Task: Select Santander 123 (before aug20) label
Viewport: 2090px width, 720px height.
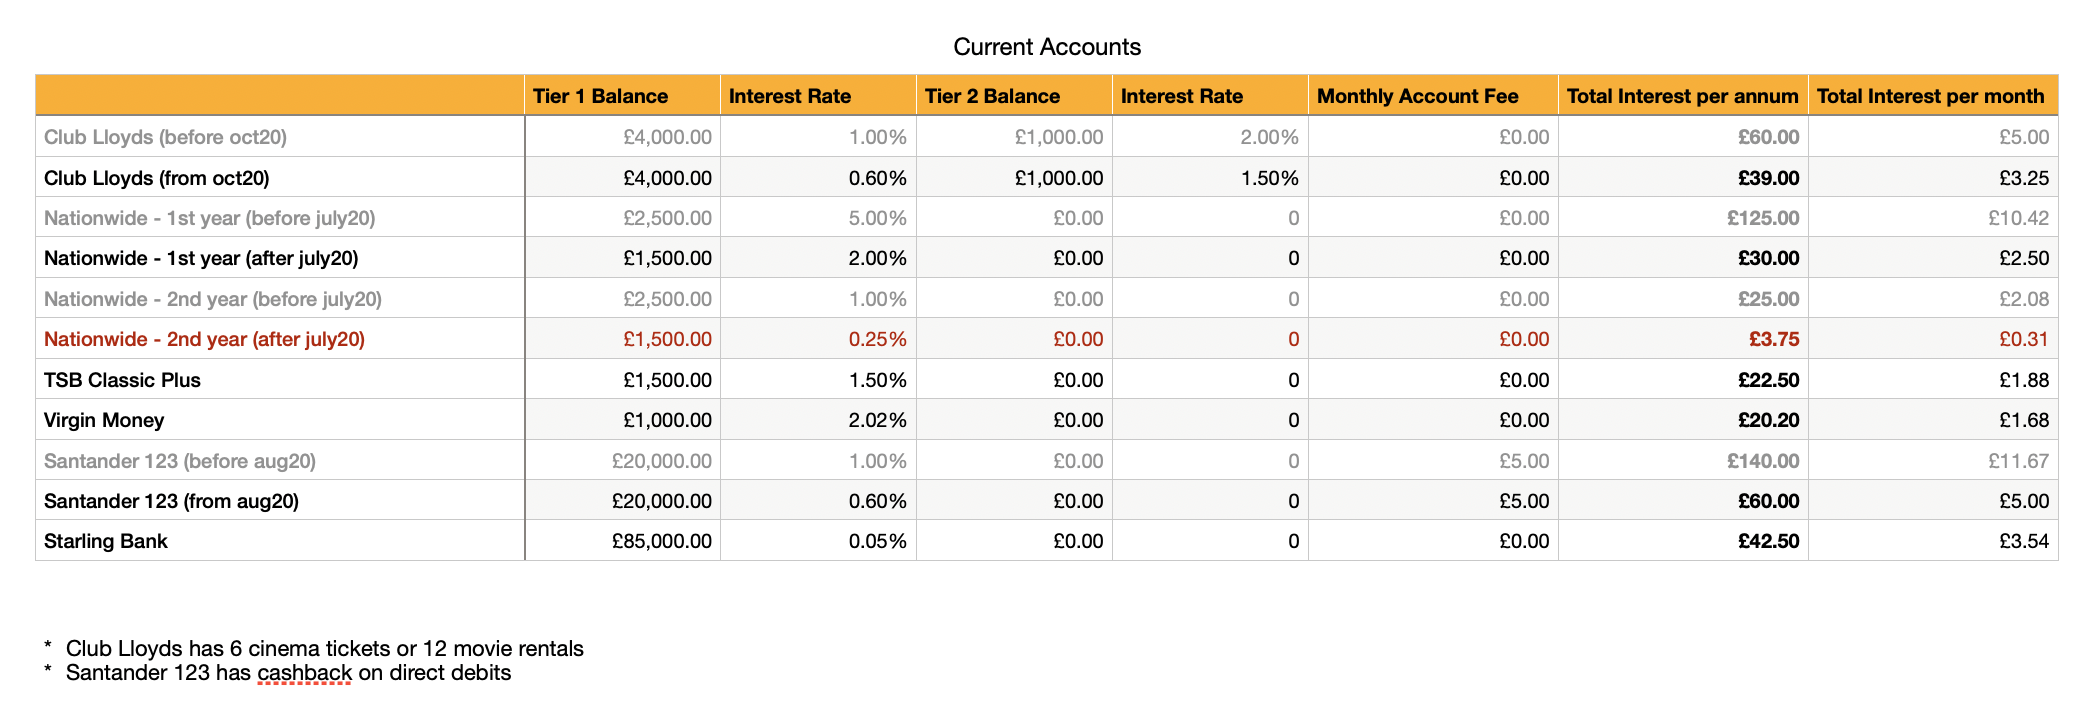Action: pyautogui.click(x=180, y=461)
